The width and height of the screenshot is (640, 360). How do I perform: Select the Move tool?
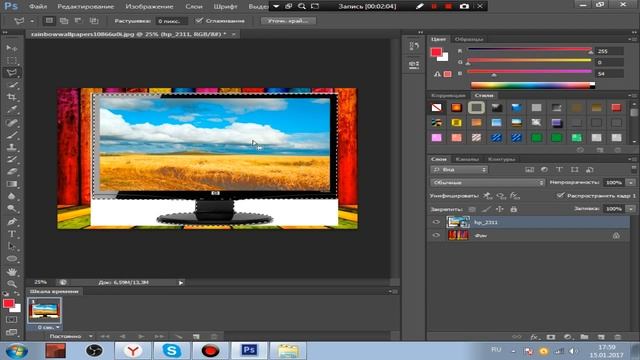(12, 48)
